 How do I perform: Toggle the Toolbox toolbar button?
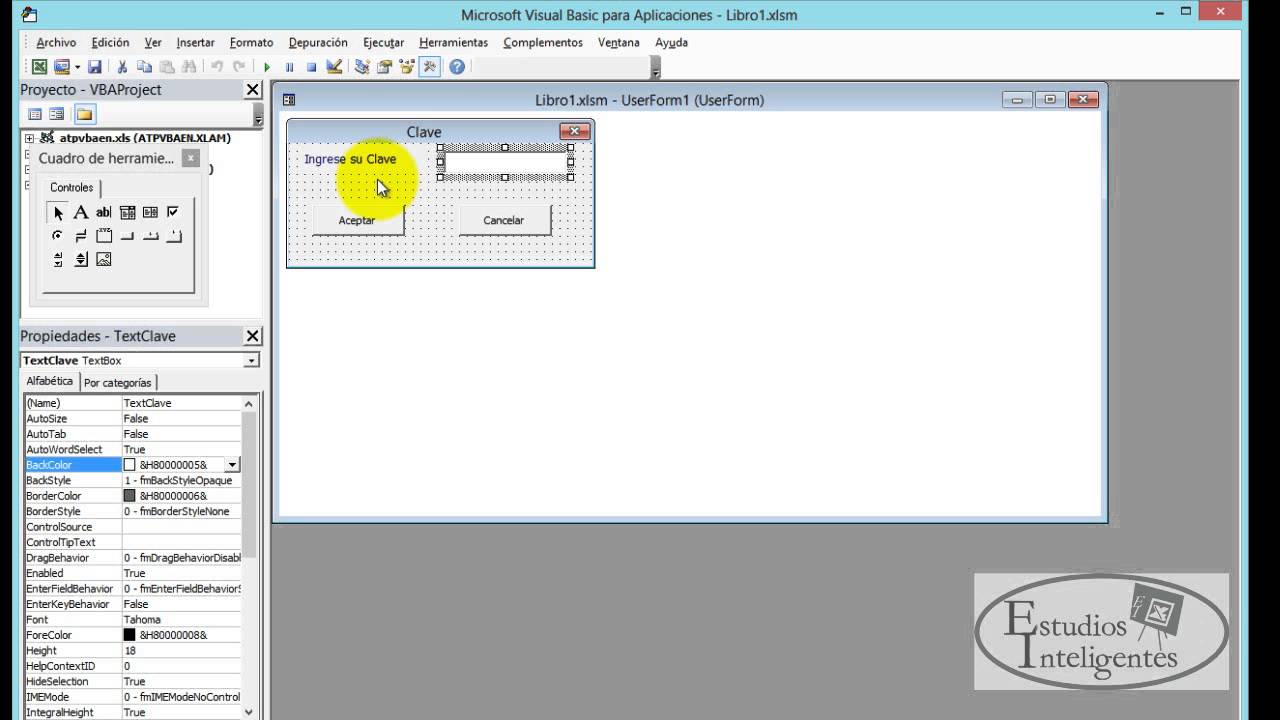click(429, 67)
